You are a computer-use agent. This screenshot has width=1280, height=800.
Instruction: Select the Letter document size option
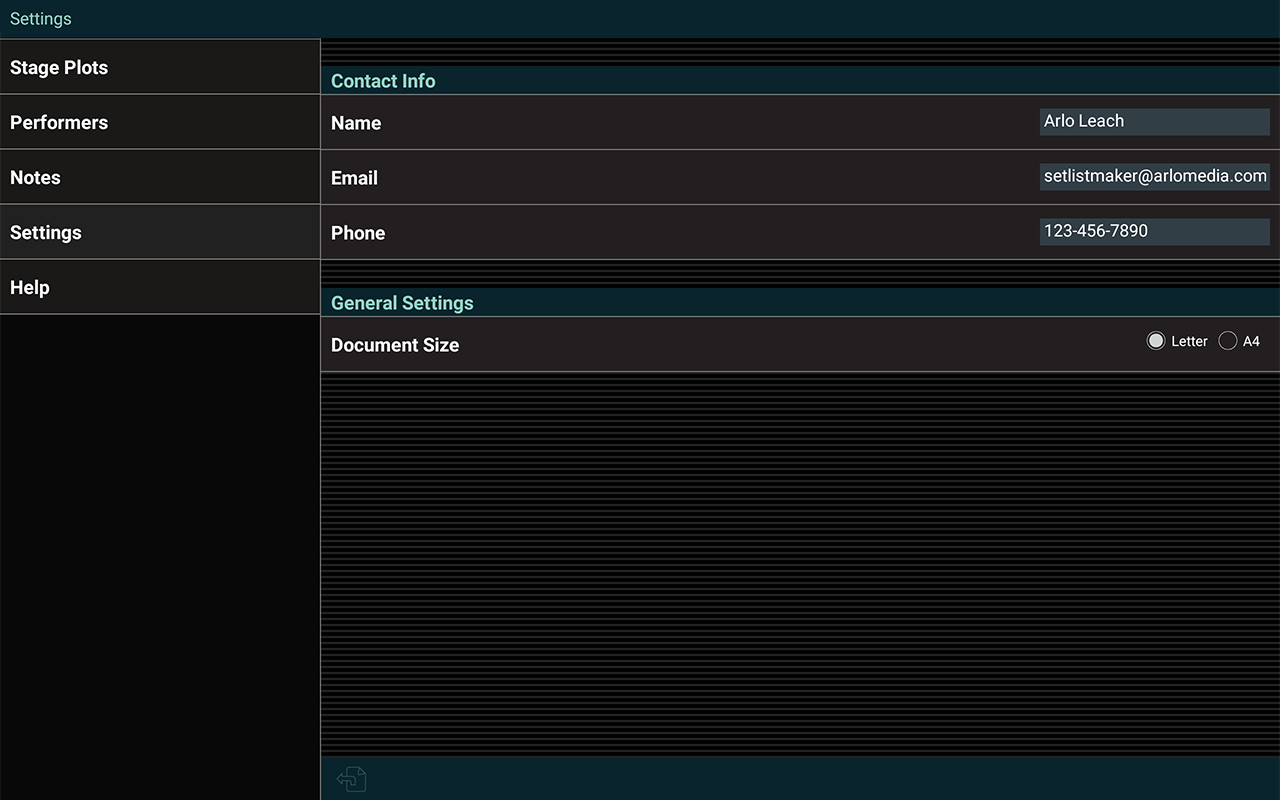coord(1156,341)
